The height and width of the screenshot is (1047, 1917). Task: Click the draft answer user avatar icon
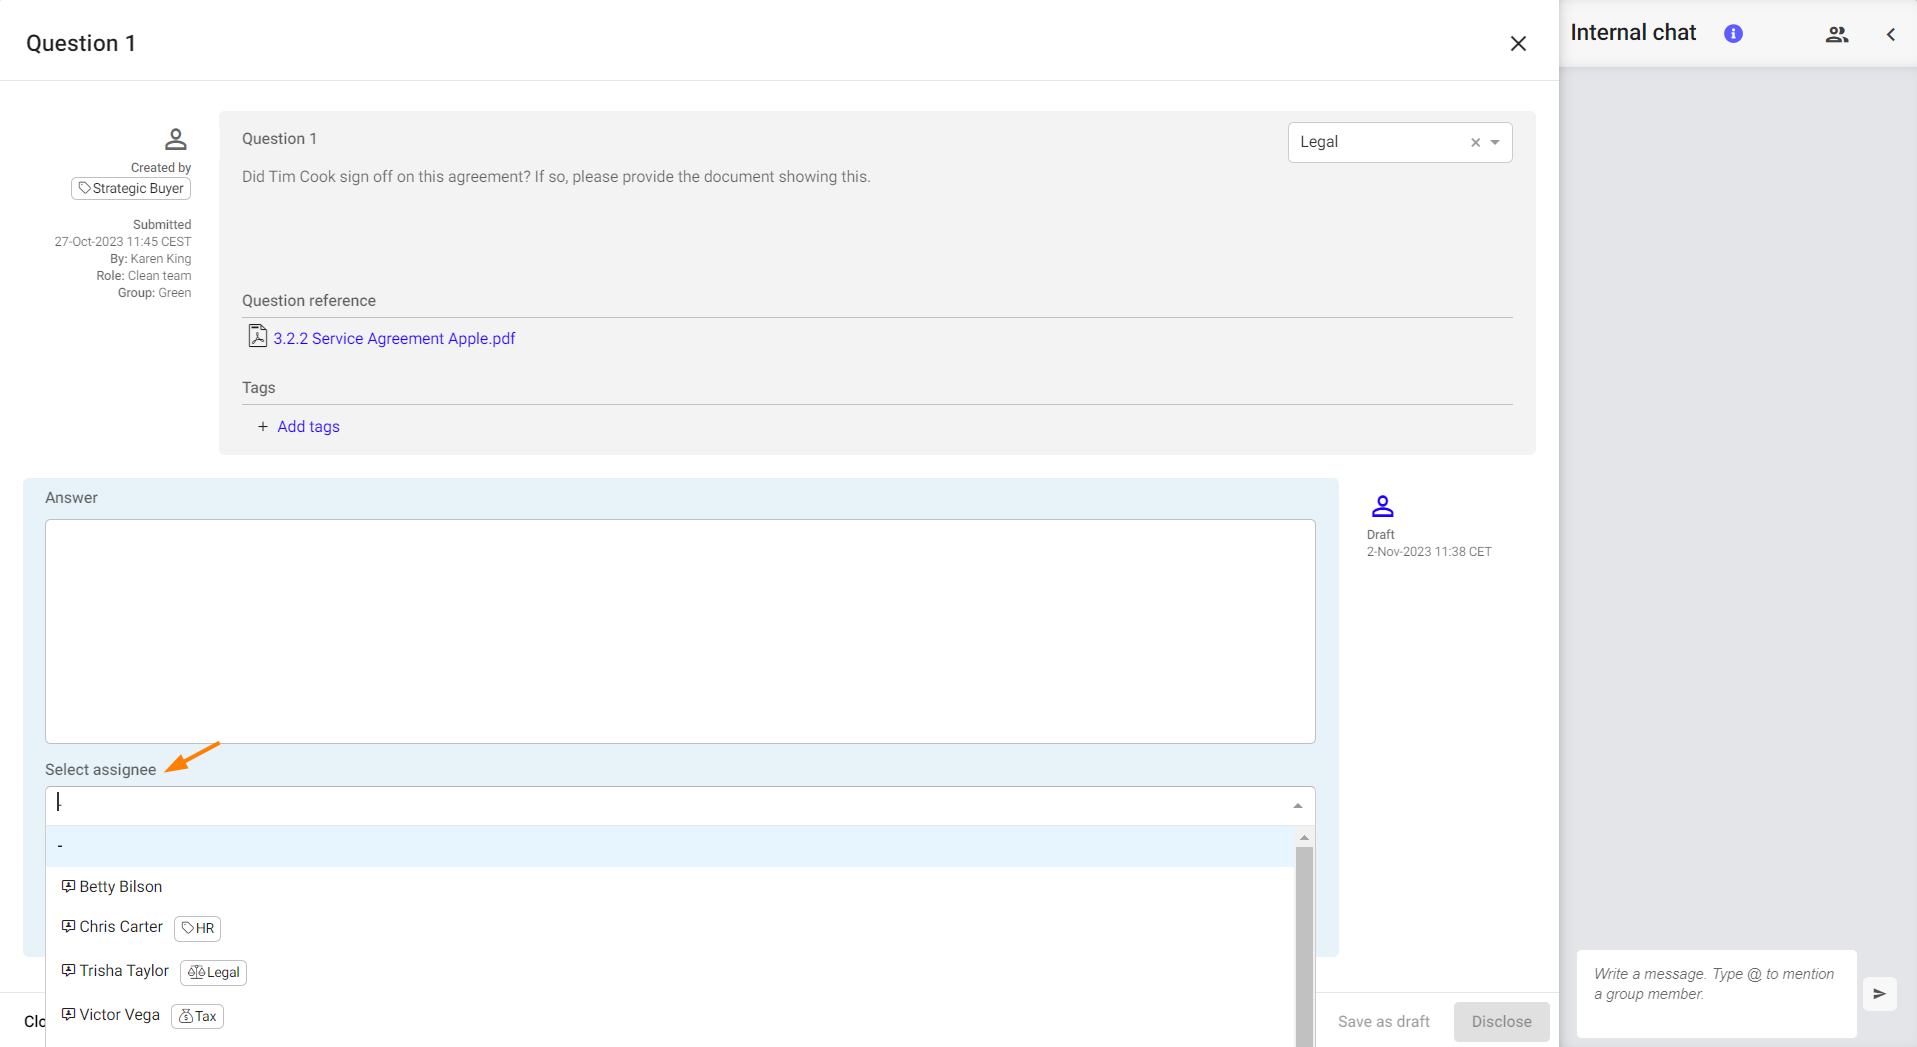click(x=1382, y=506)
